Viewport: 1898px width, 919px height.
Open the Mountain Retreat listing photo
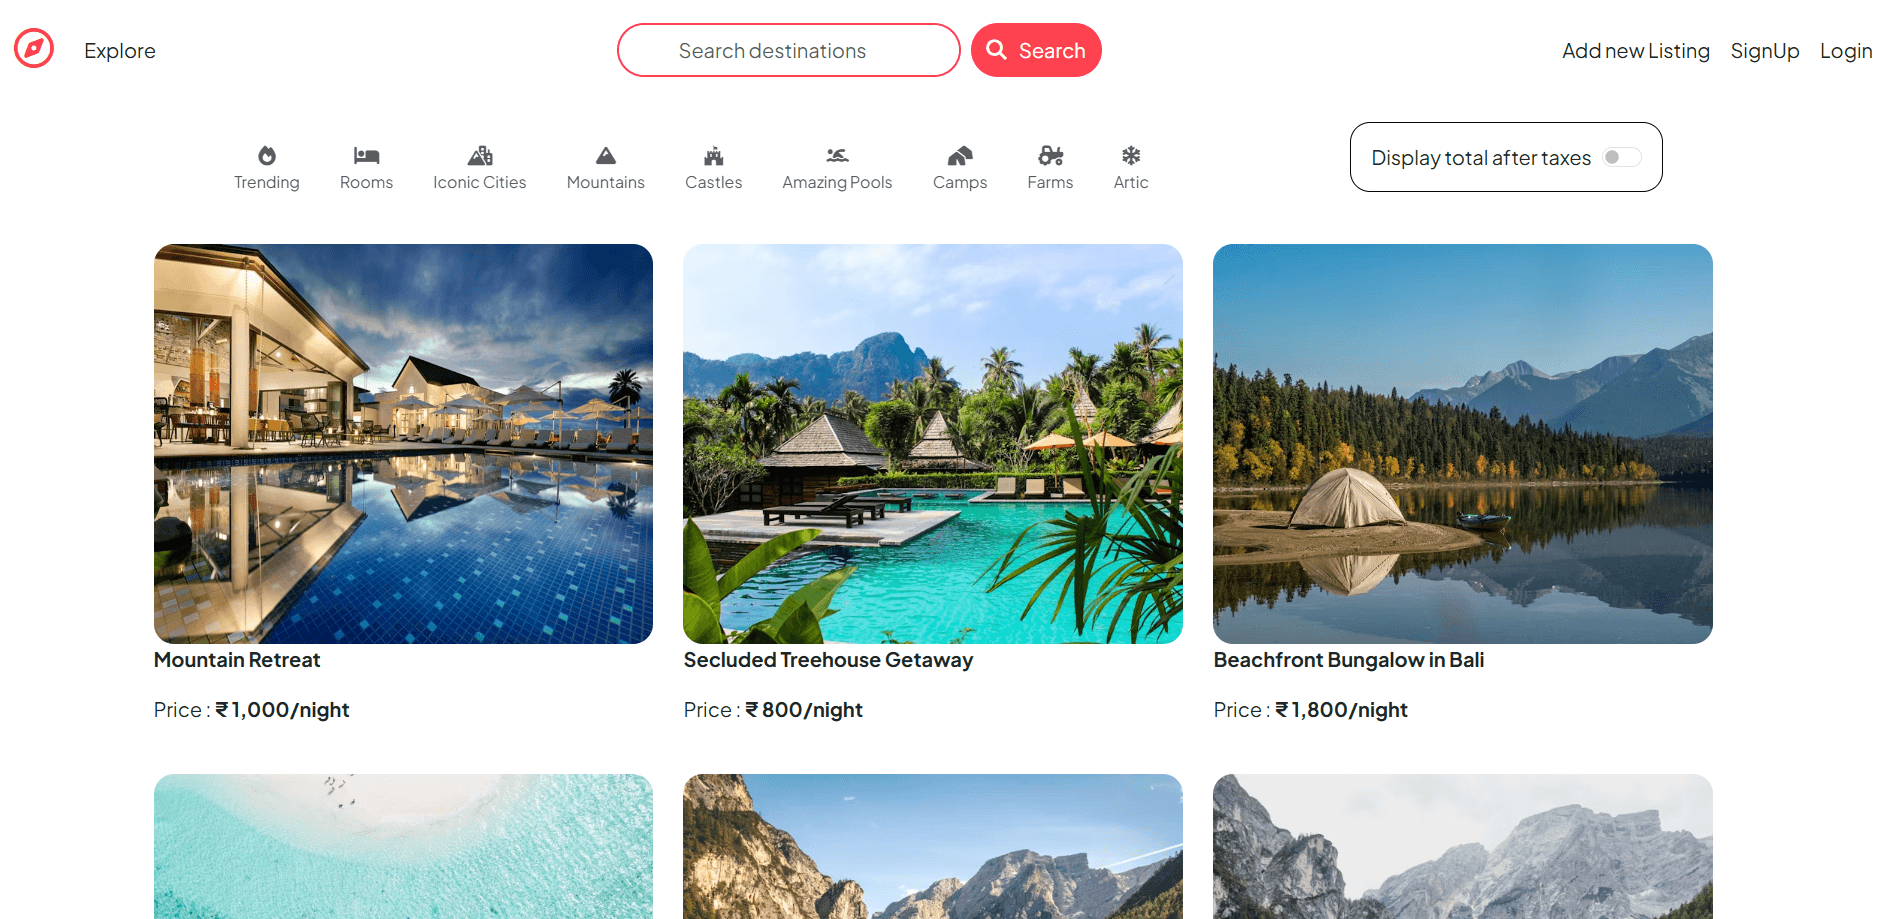(x=403, y=444)
